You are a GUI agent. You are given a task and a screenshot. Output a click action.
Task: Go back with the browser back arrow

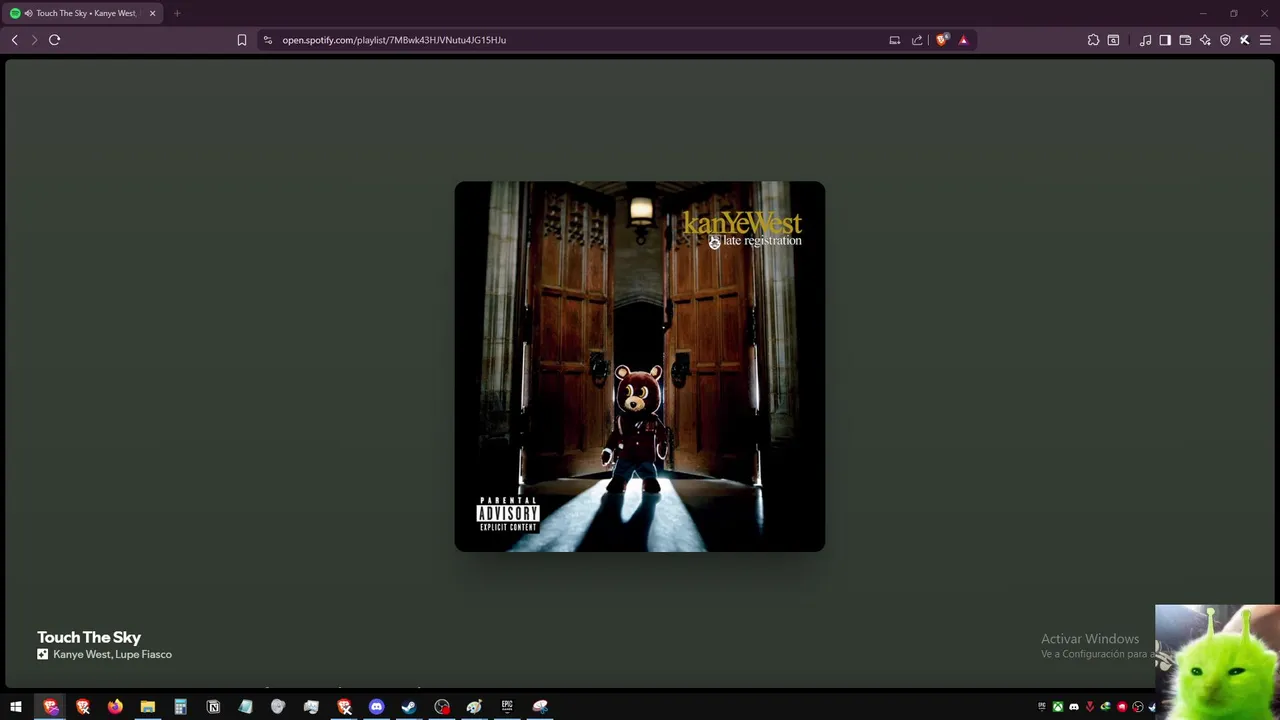coord(14,40)
